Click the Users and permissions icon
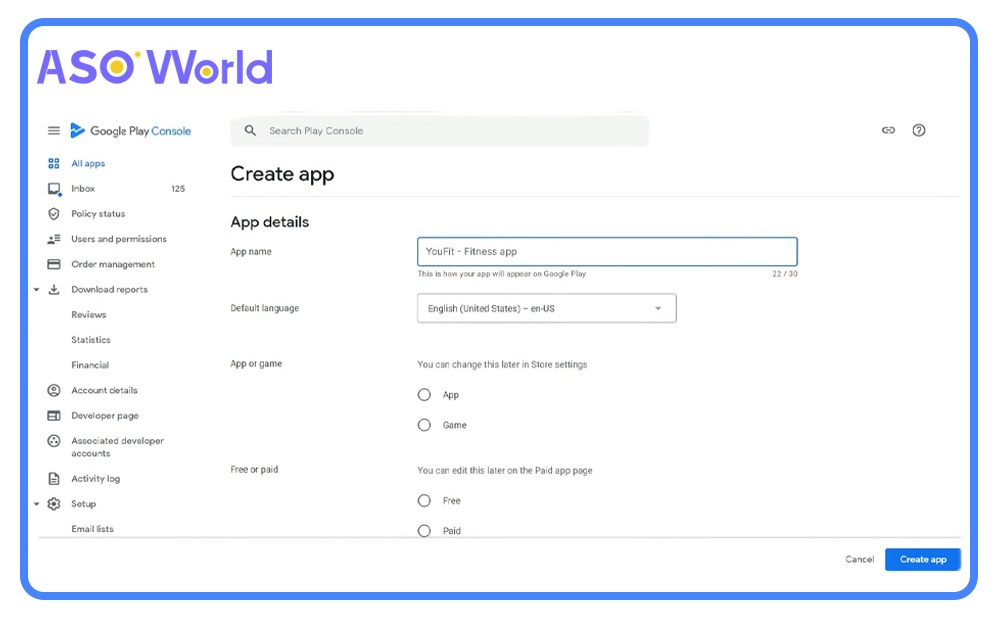This screenshot has height=627, width=998. pos(54,239)
